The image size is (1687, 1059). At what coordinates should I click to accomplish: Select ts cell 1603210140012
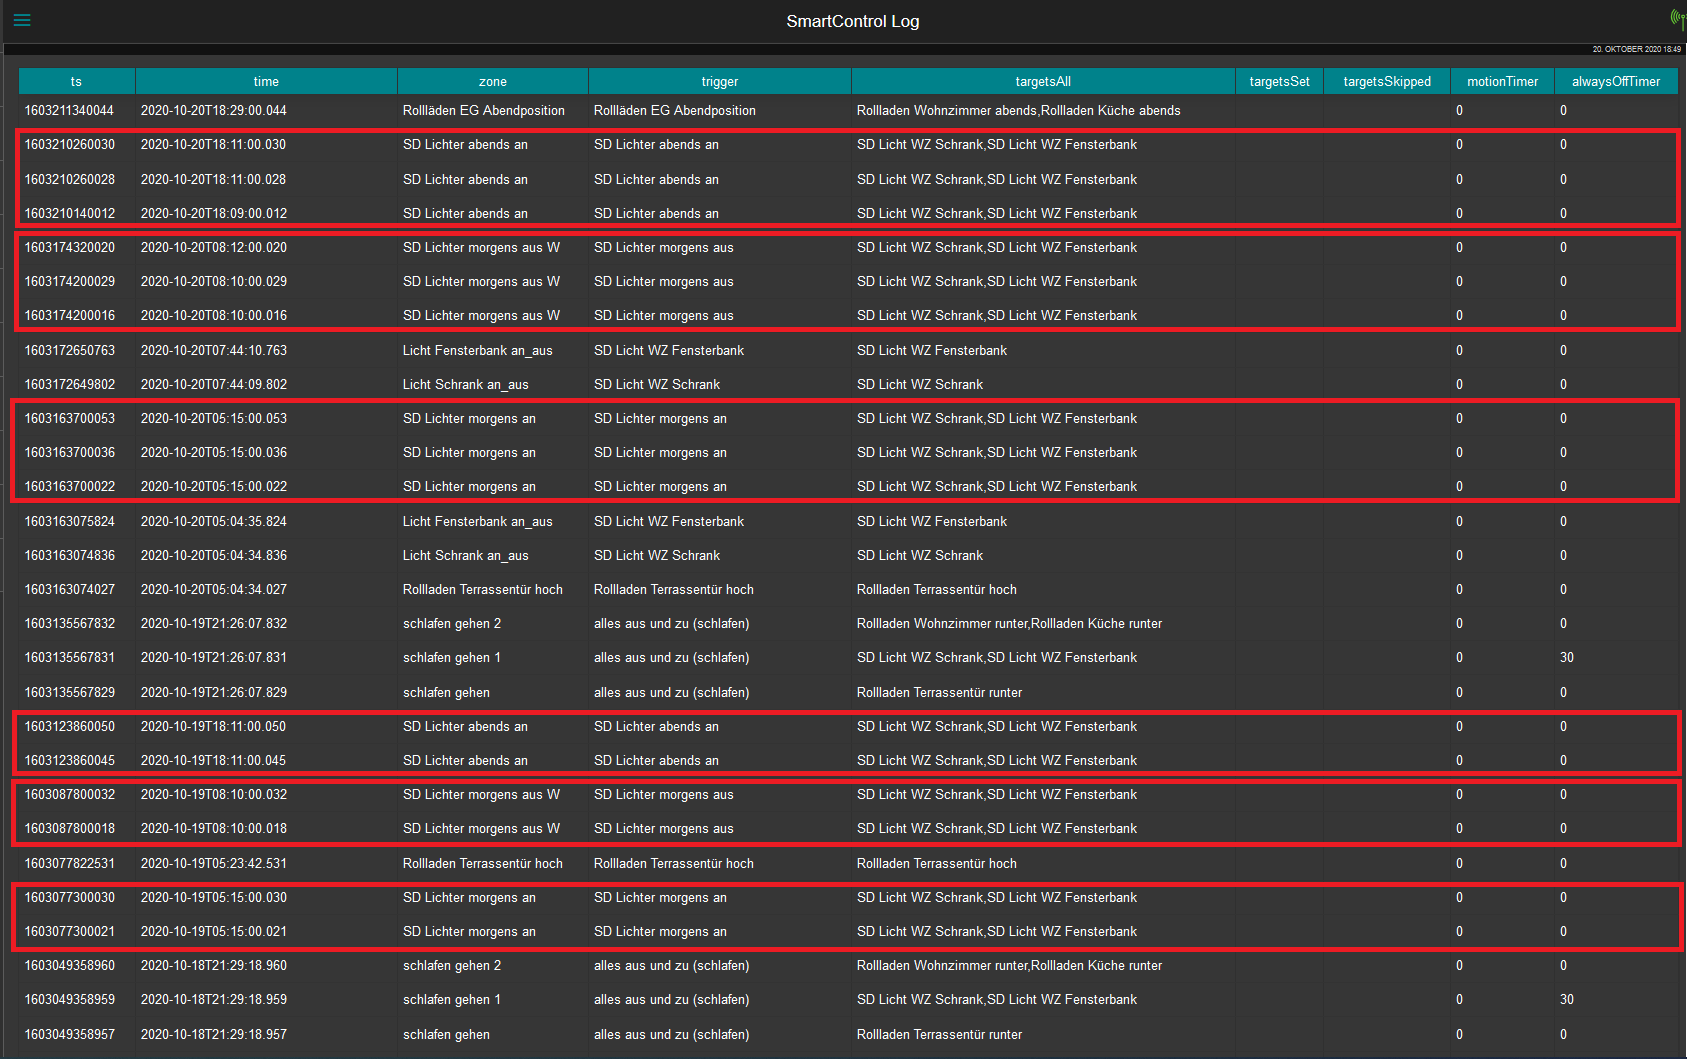[x=69, y=213]
